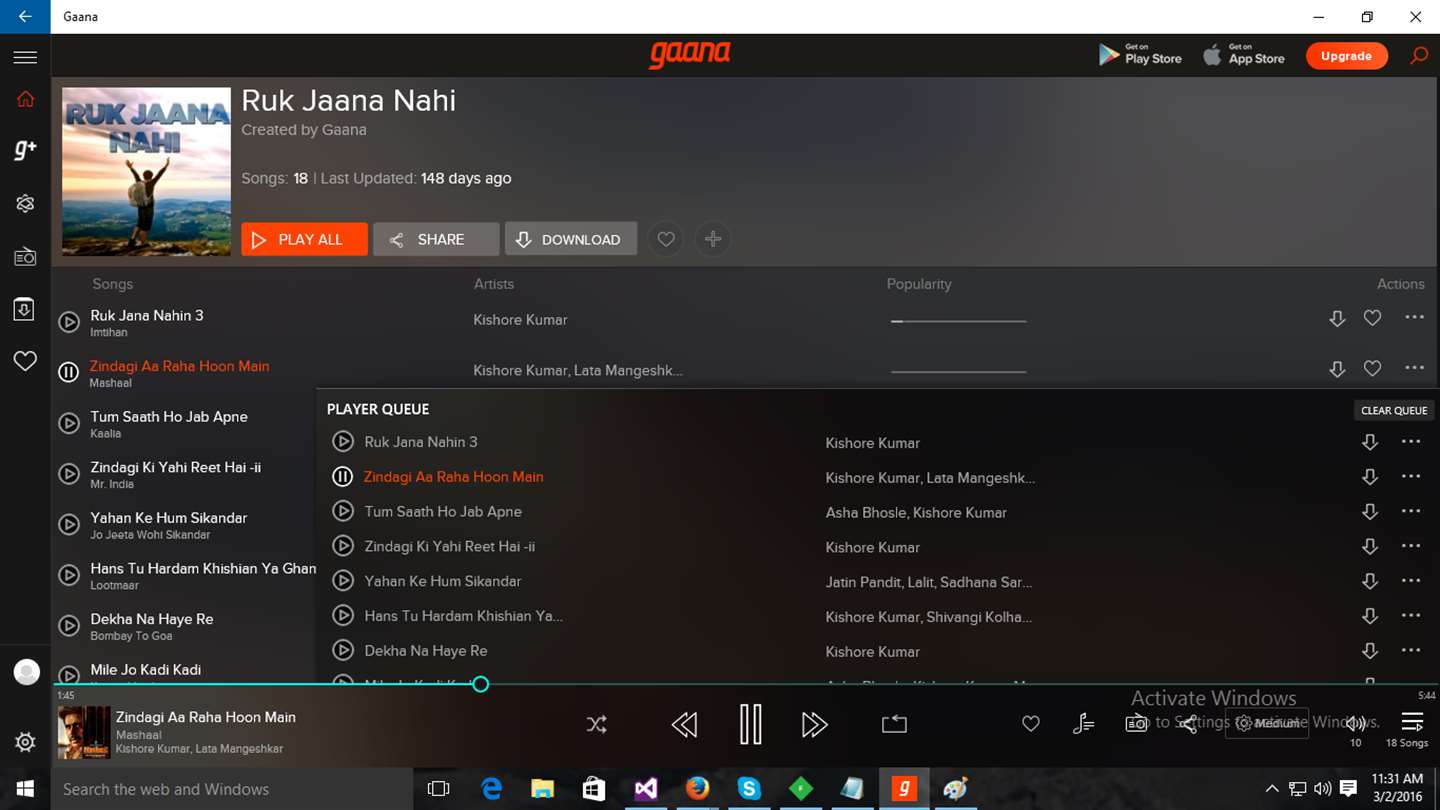Pause Zindagi Aa Raha Hoon Main in song list

click(x=69, y=372)
